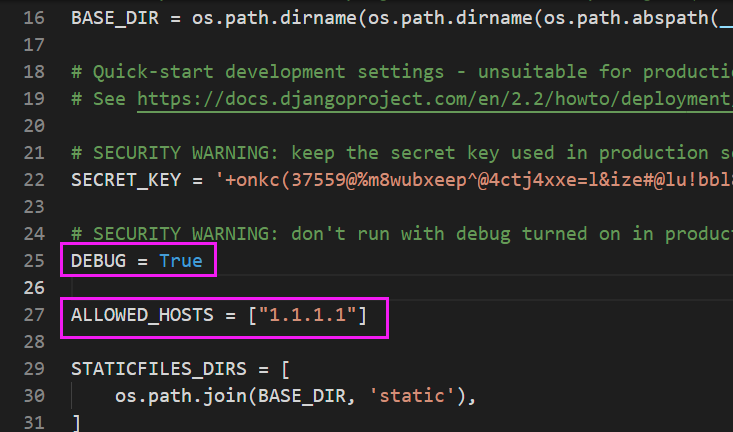Place cursor on empty line 26

point(402,288)
